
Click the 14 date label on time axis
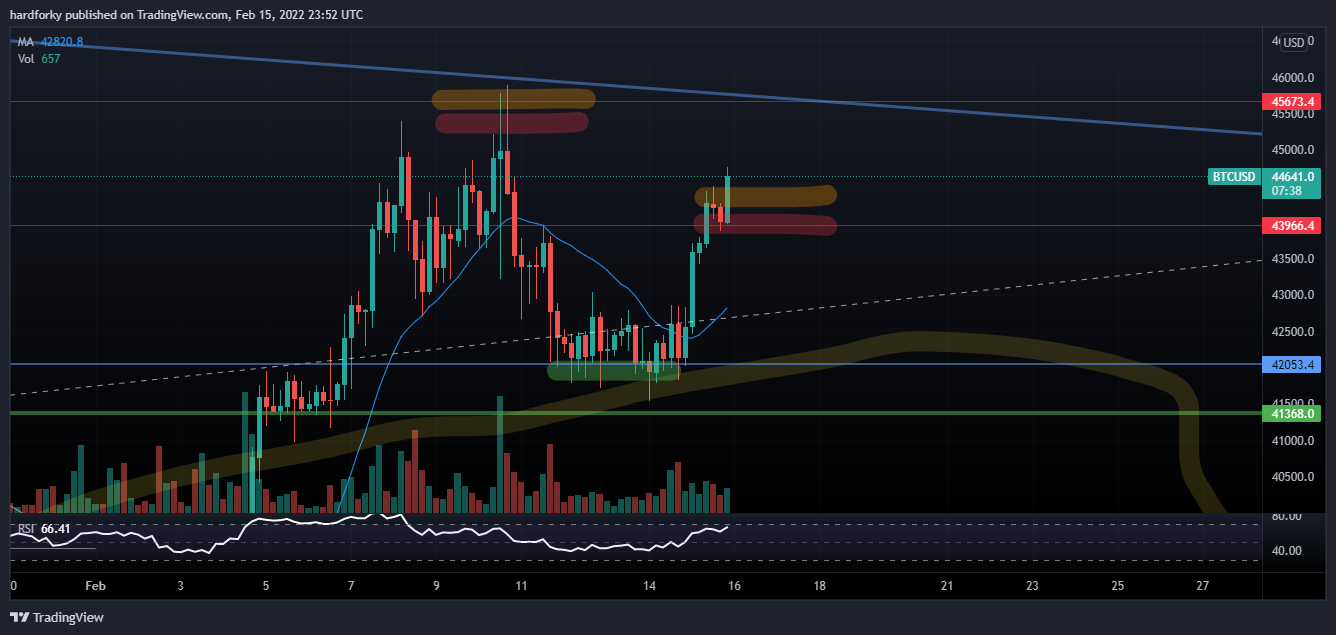click(649, 586)
